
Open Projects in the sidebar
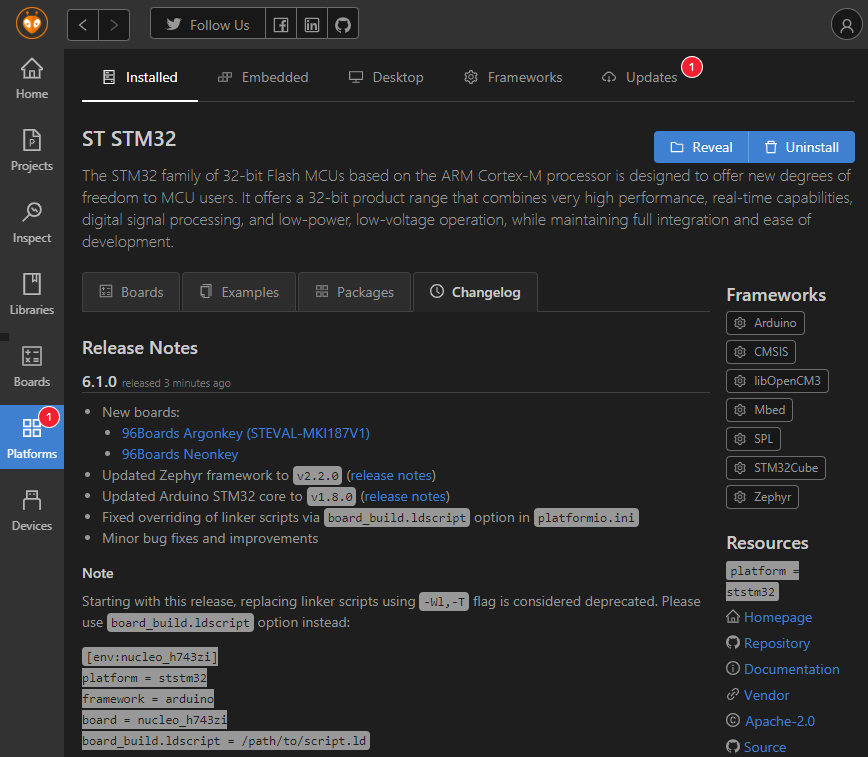(32, 151)
